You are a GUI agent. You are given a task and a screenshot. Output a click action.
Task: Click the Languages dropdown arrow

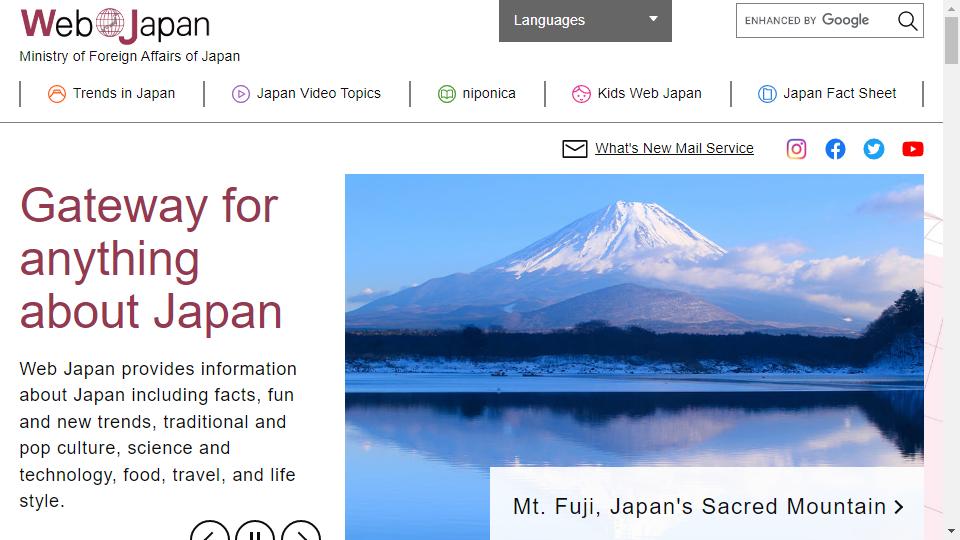coord(653,19)
